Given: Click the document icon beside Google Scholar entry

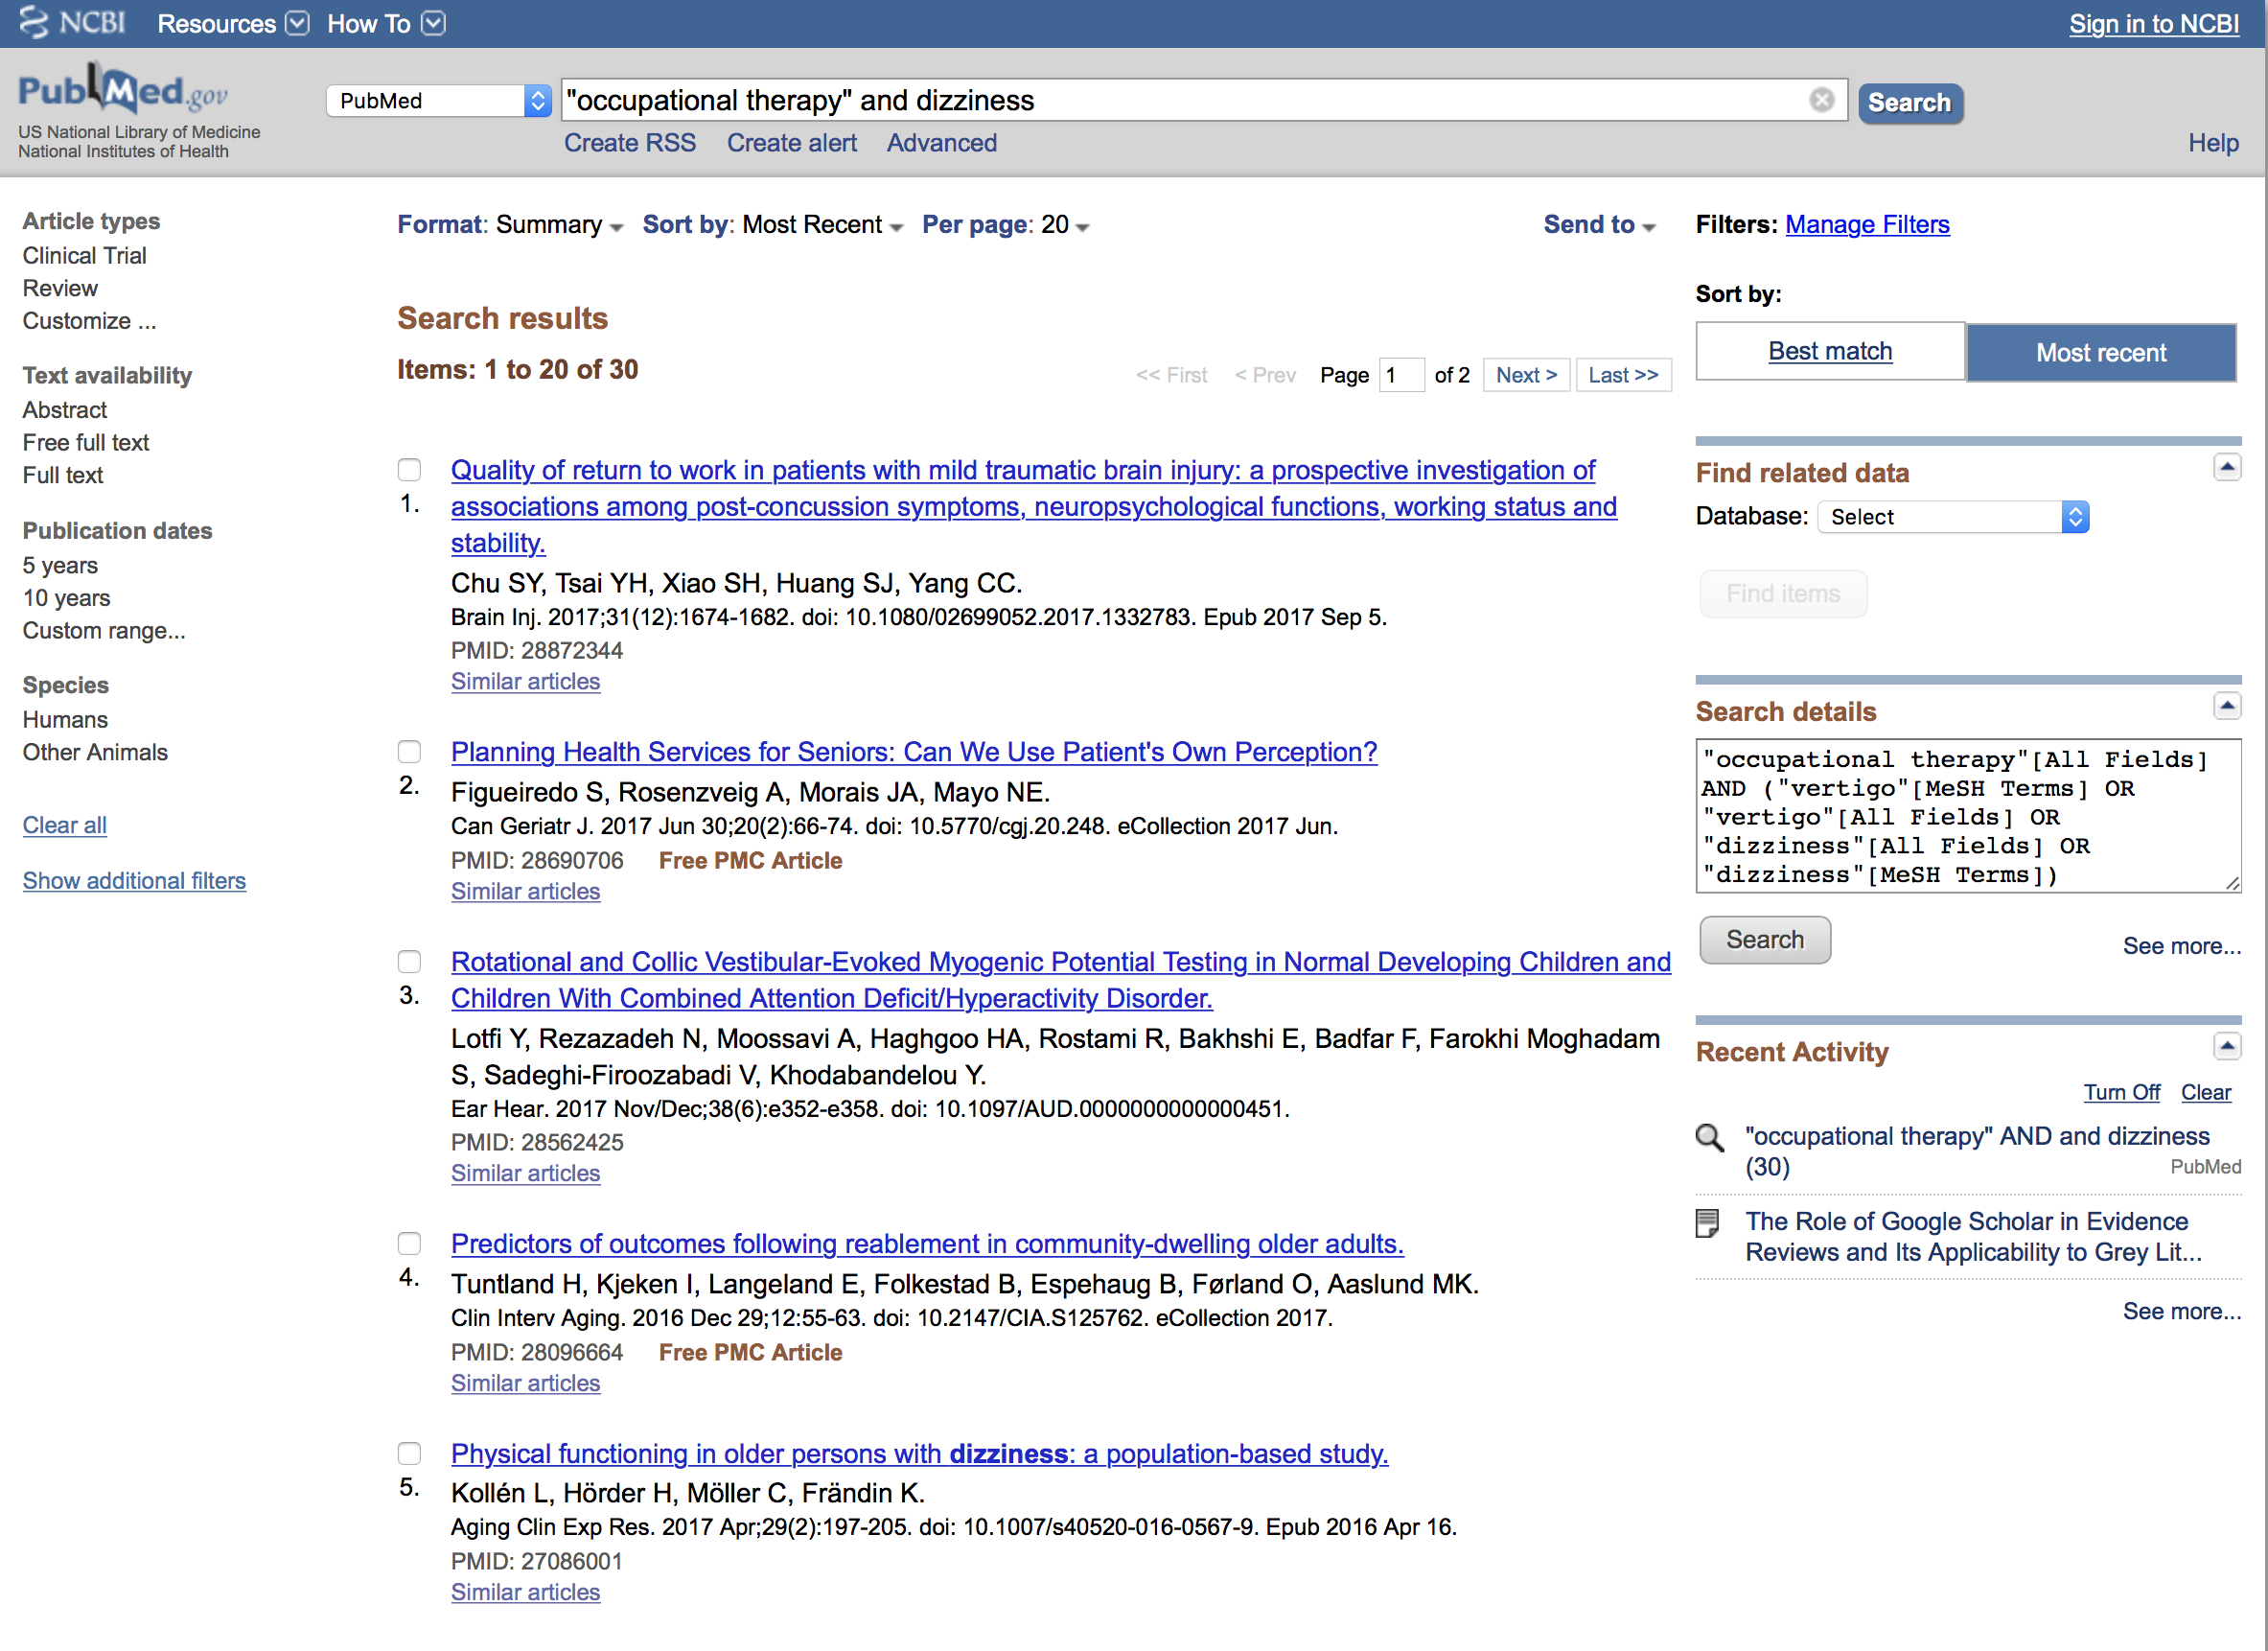Looking at the screenshot, I should (1708, 1222).
